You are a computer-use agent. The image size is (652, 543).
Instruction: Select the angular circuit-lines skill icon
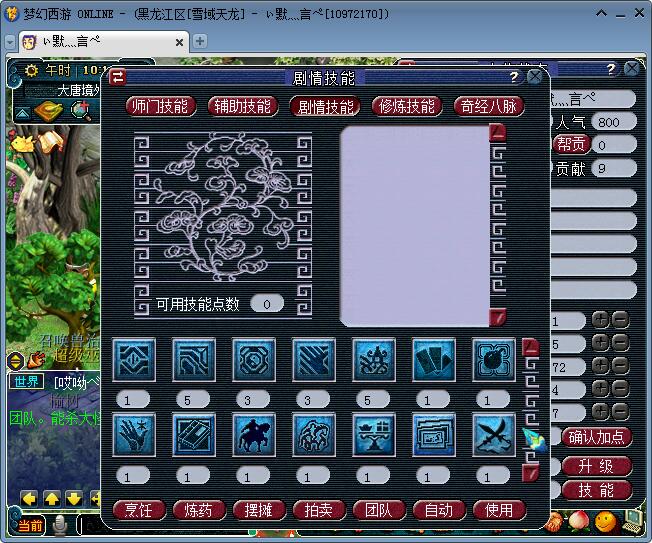(x=194, y=360)
